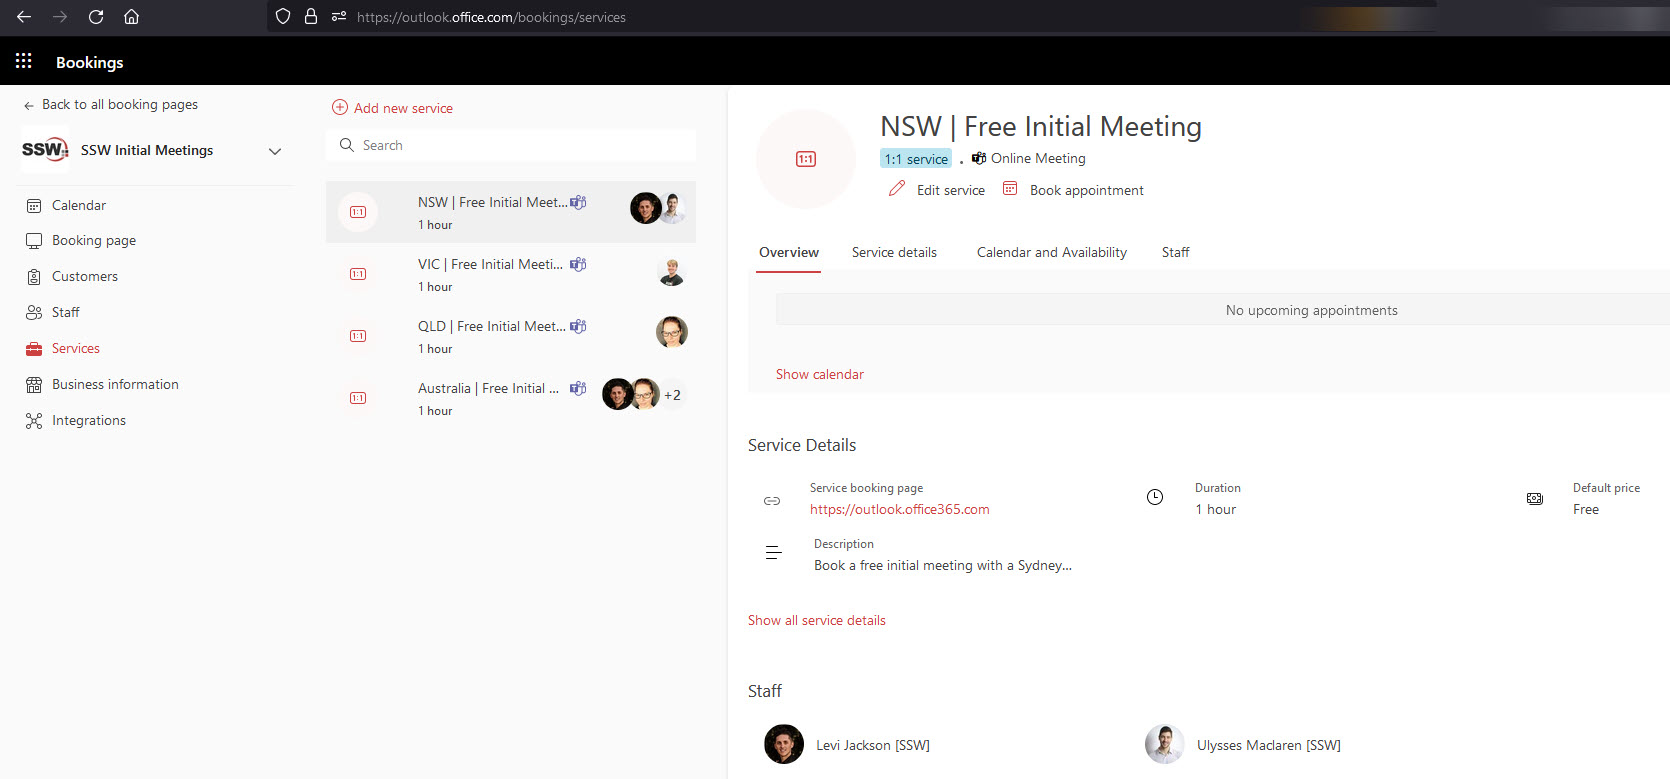Open the Staff tab in service view
Image resolution: width=1670 pixels, height=779 pixels.
click(1175, 252)
